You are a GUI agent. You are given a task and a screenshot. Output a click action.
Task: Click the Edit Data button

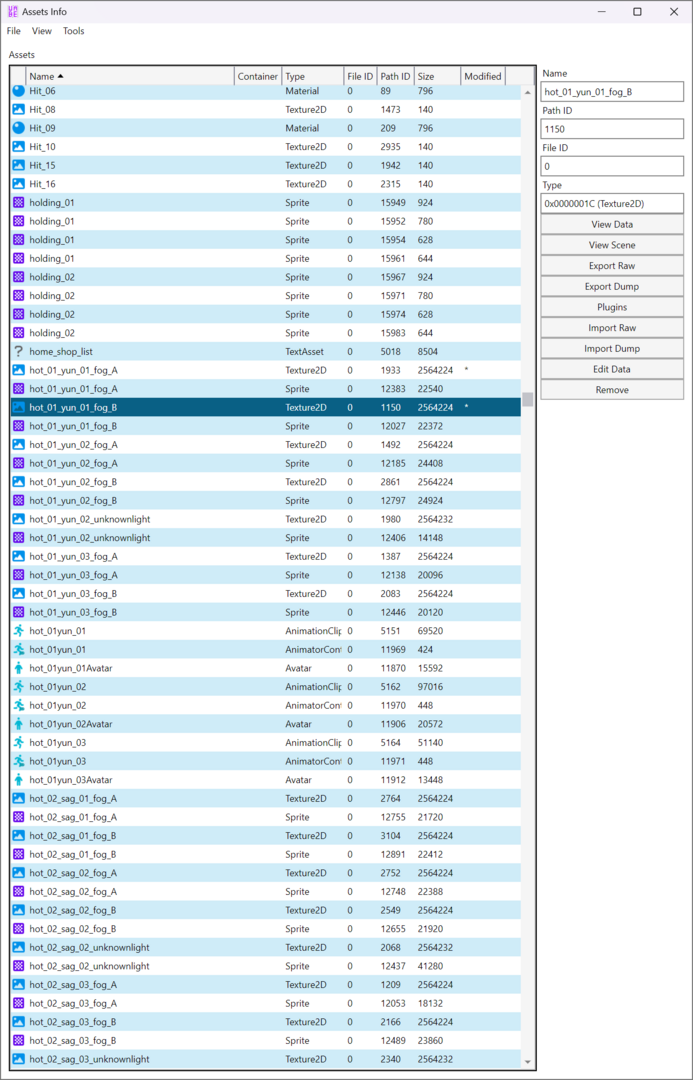point(612,369)
